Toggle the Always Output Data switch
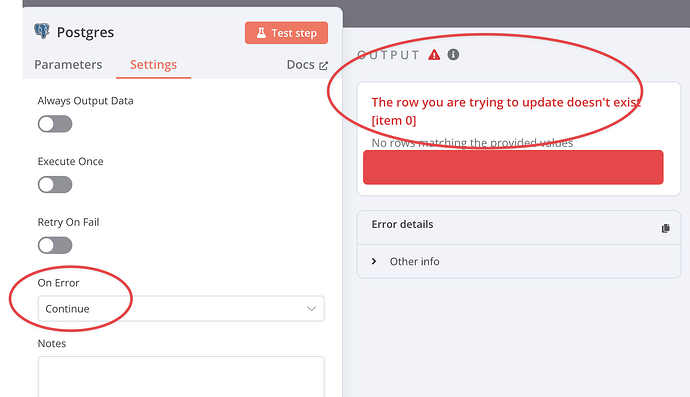 (55, 124)
